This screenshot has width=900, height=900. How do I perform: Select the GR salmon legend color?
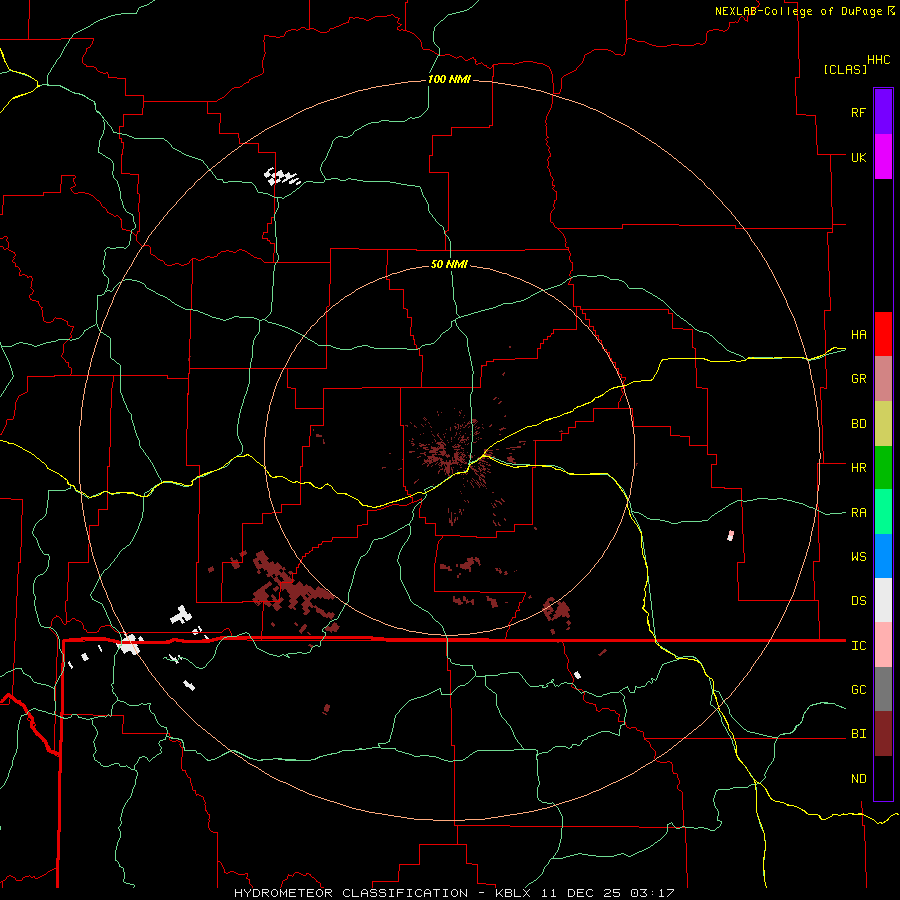883,379
